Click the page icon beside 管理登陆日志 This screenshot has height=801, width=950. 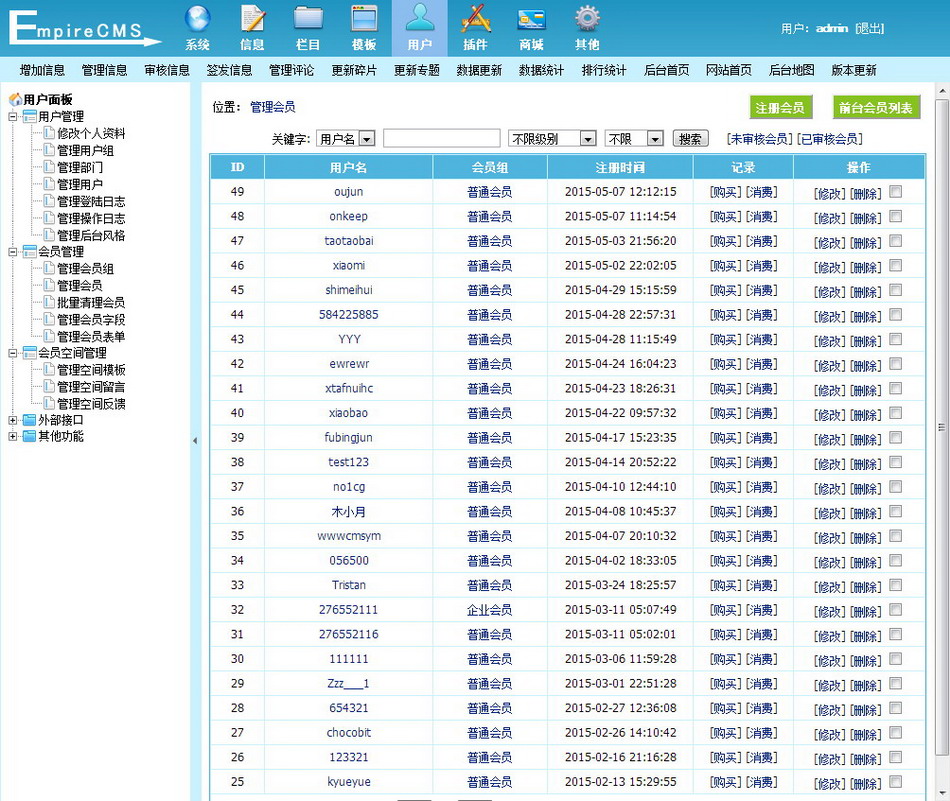pos(50,201)
